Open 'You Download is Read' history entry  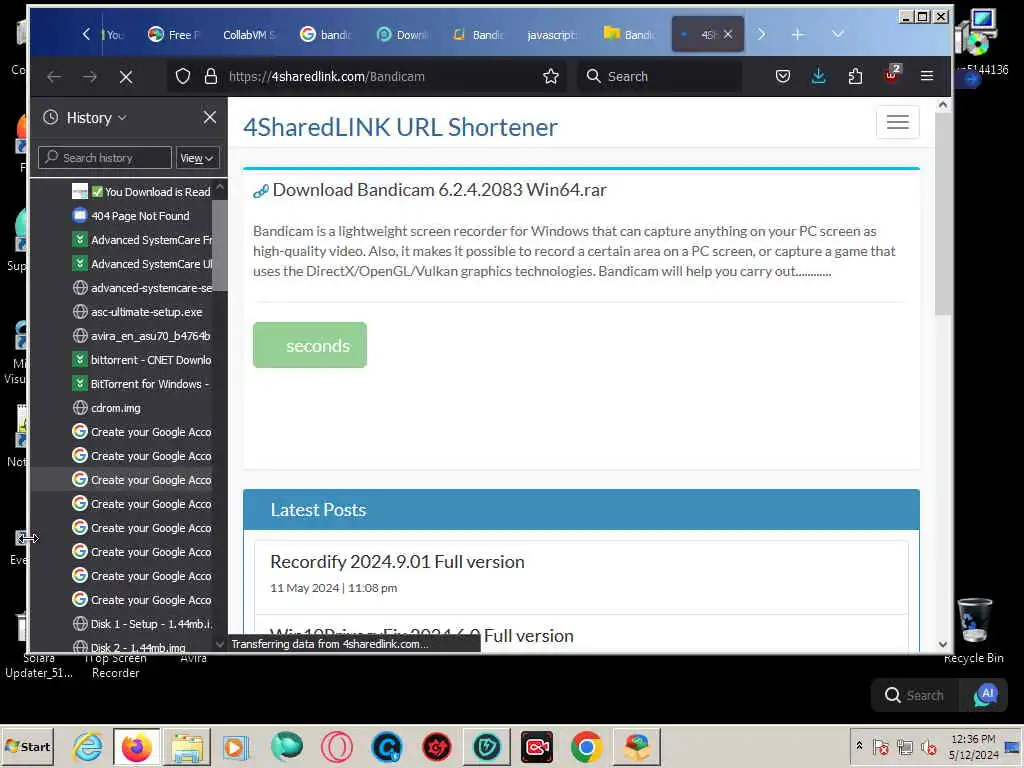140,191
